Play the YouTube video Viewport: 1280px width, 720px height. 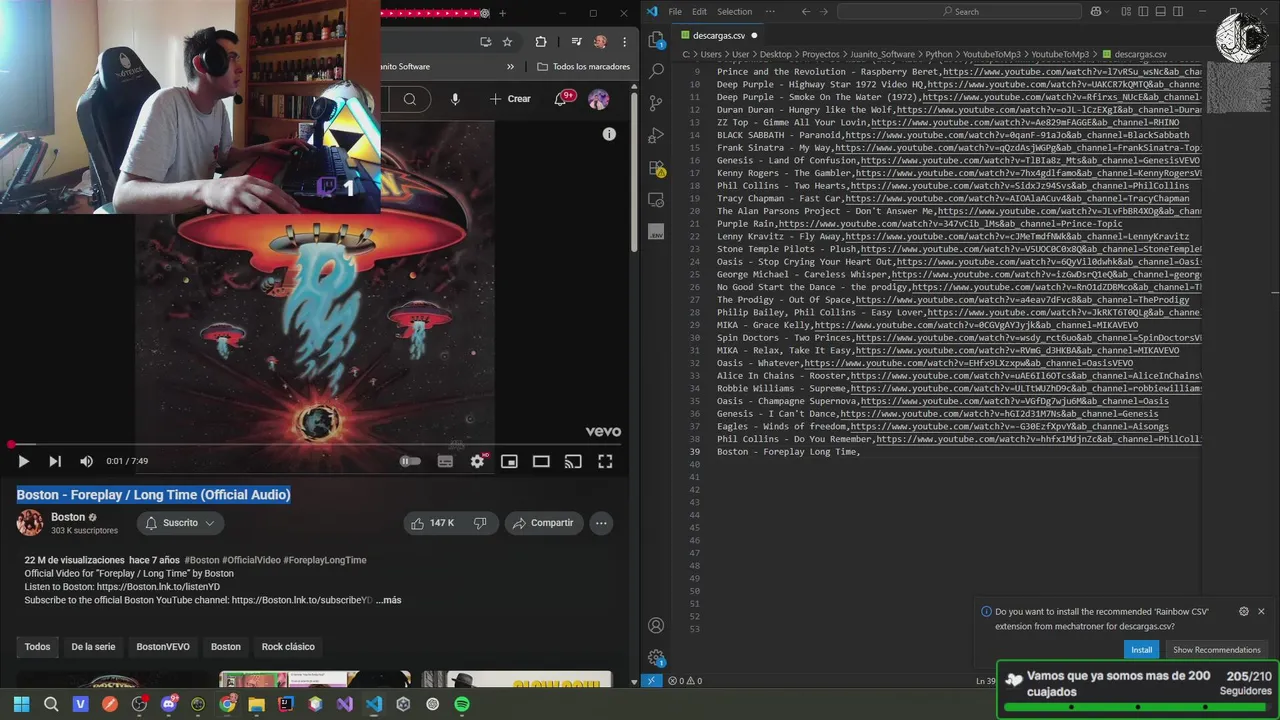(23, 461)
